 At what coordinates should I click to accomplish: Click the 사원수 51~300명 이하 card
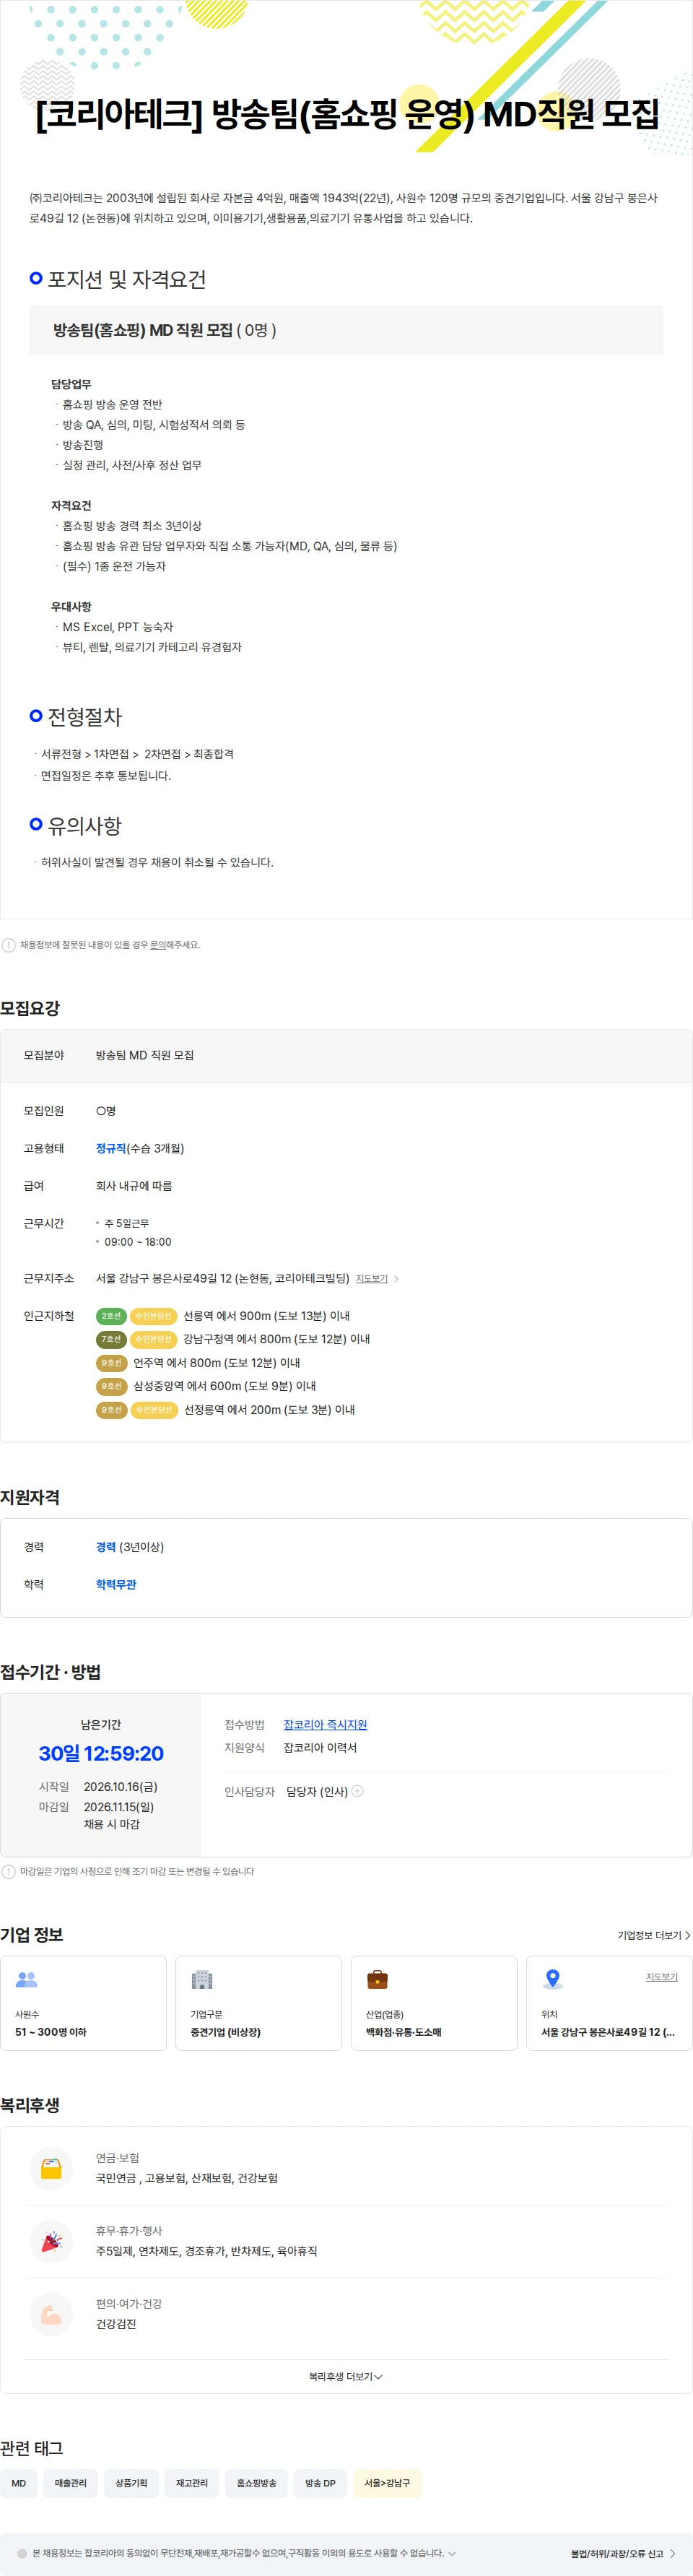coord(83,2003)
